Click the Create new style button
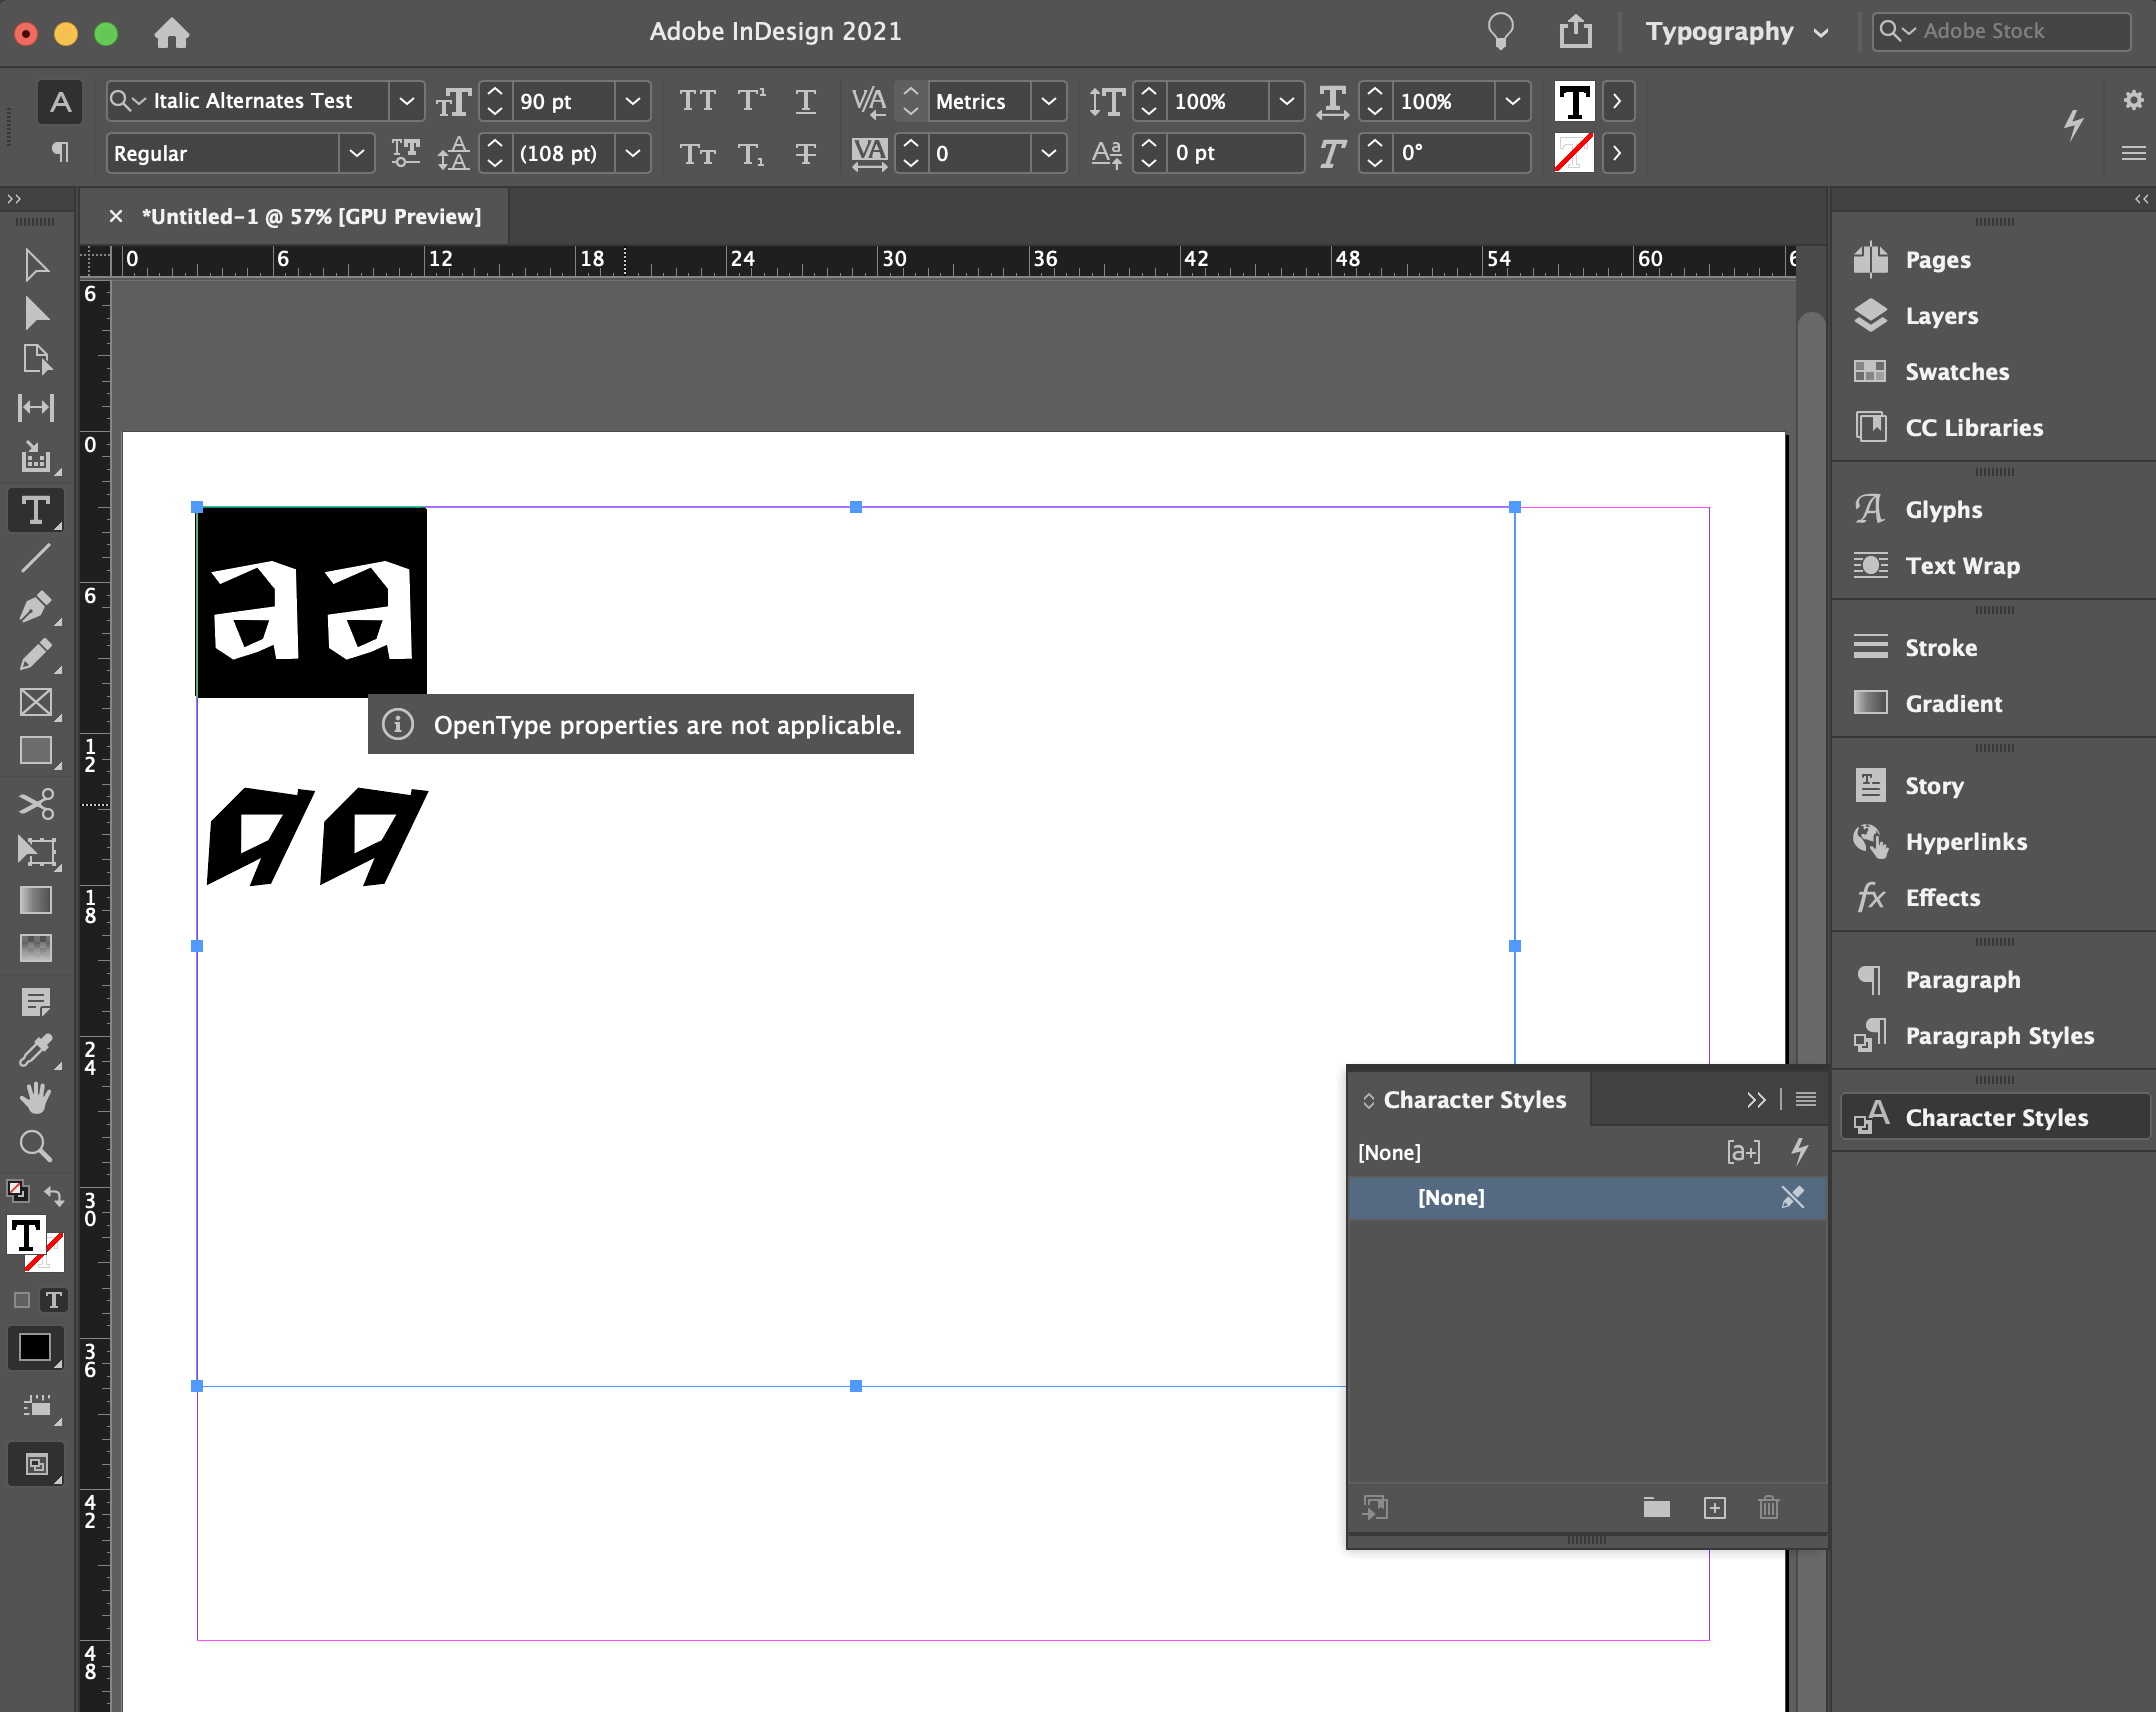Viewport: 2156px width, 1712px height. (x=1715, y=1507)
